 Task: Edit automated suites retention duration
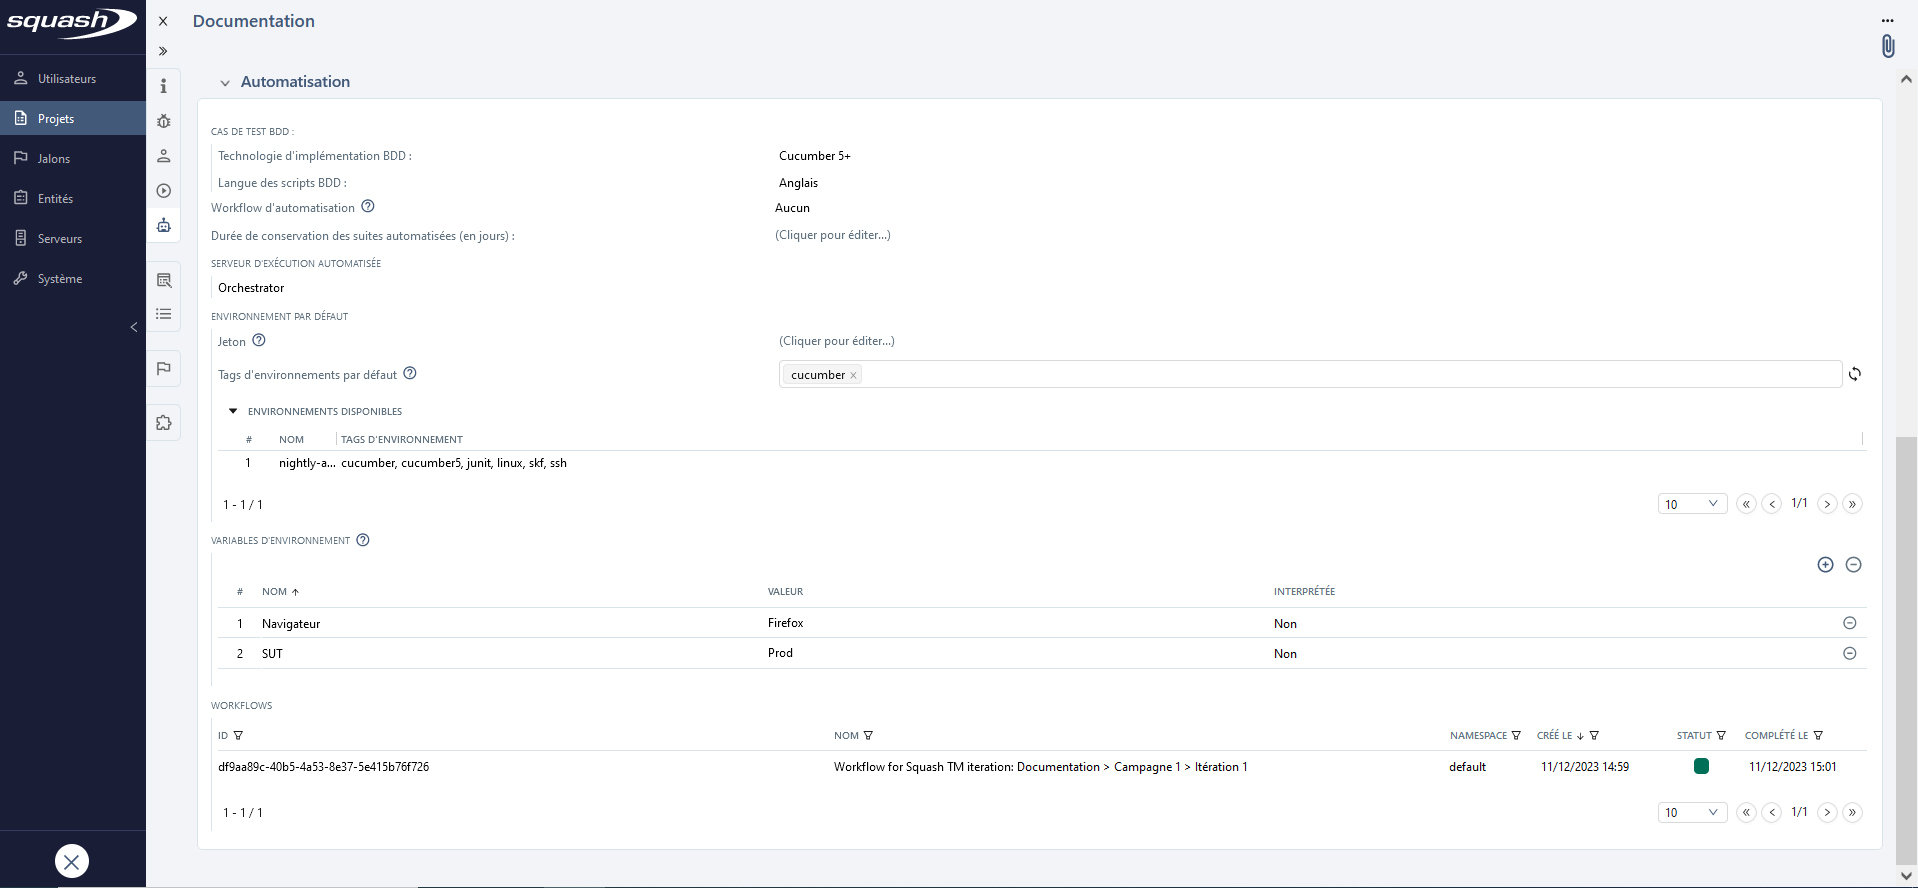[x=832, y=235]
